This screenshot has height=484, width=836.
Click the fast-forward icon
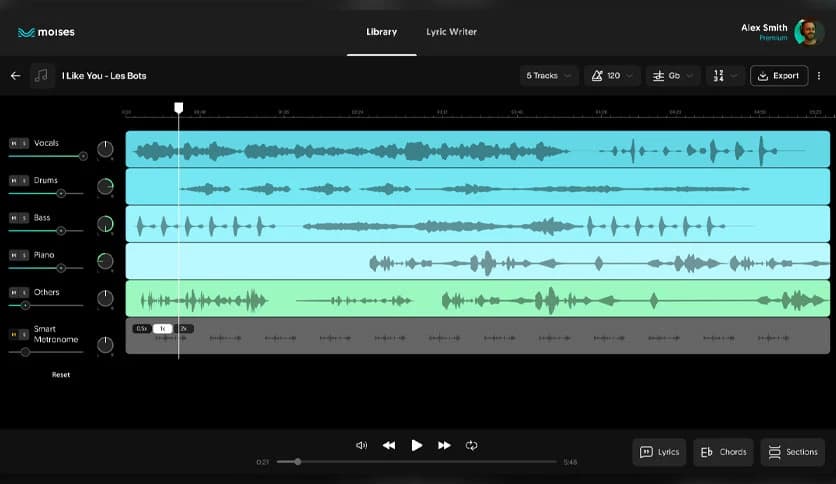click(444, 445)
